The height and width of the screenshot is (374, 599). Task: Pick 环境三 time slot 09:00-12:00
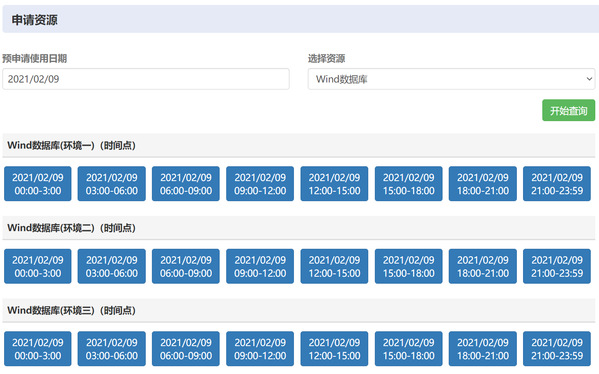(x=260, y=349)
